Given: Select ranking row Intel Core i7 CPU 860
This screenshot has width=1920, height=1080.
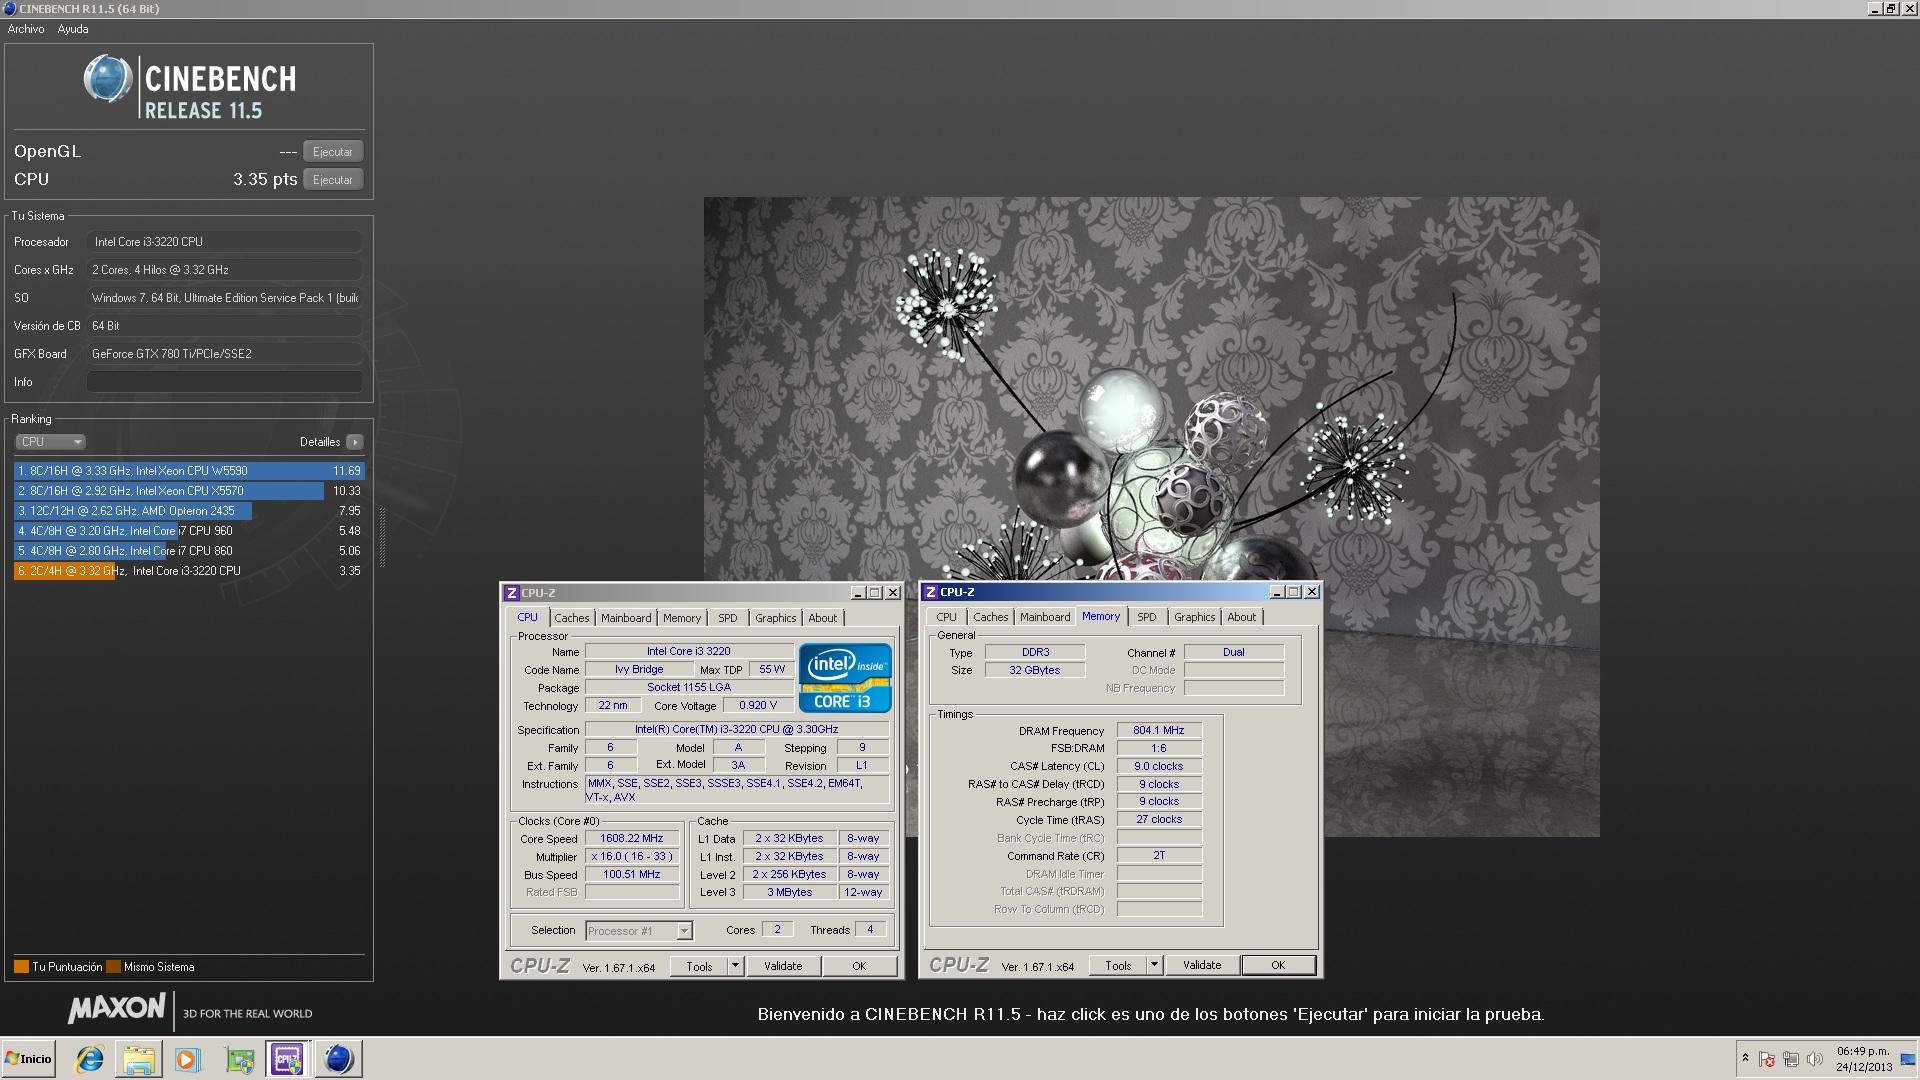Looking at the screenshot, I should 189,551.
